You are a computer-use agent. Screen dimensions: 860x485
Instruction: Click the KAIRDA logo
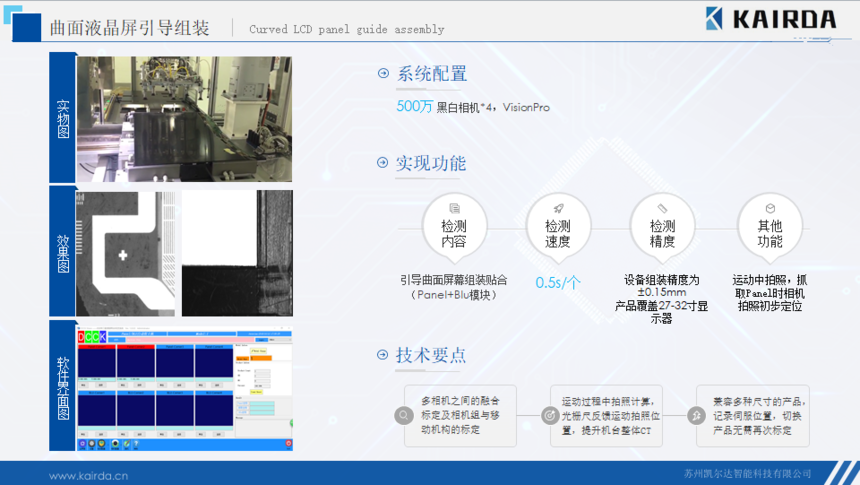point(771,19)
